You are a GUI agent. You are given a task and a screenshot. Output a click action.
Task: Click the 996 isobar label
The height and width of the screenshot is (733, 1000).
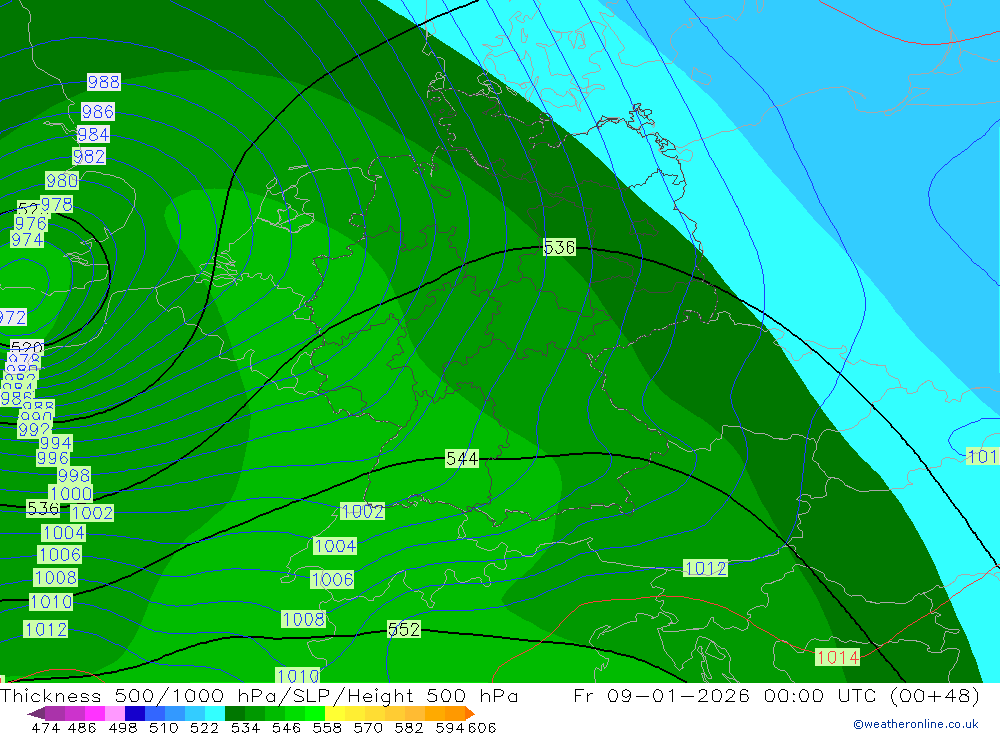tap(52, 457)
